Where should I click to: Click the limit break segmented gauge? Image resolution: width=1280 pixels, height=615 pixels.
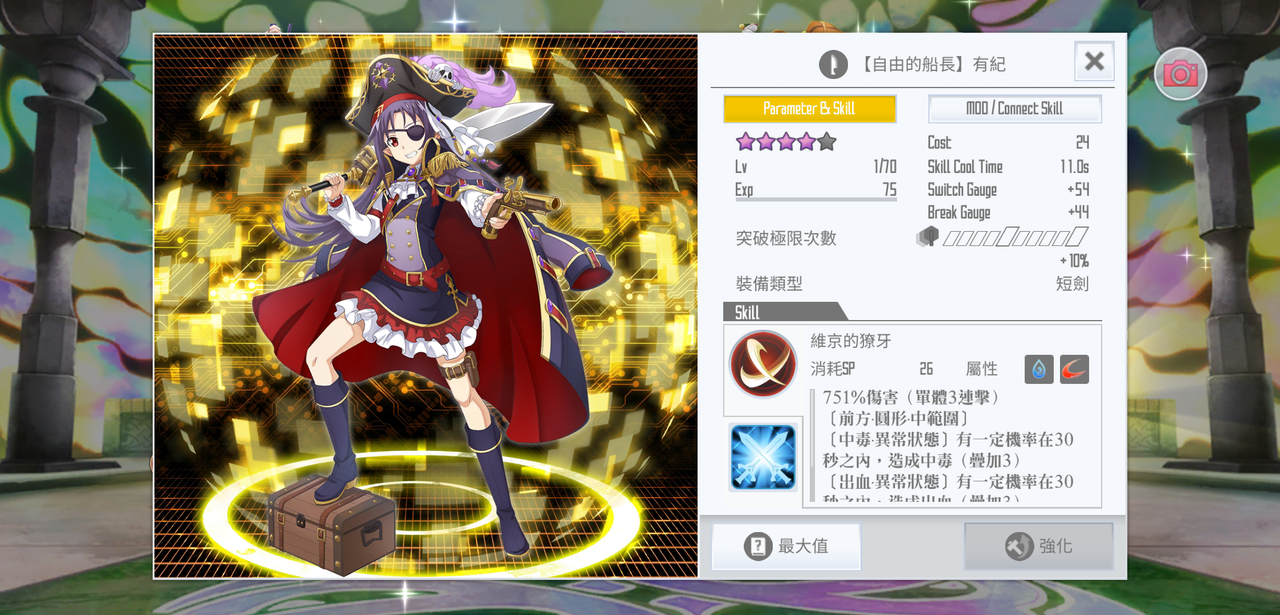pos(1015,237)
